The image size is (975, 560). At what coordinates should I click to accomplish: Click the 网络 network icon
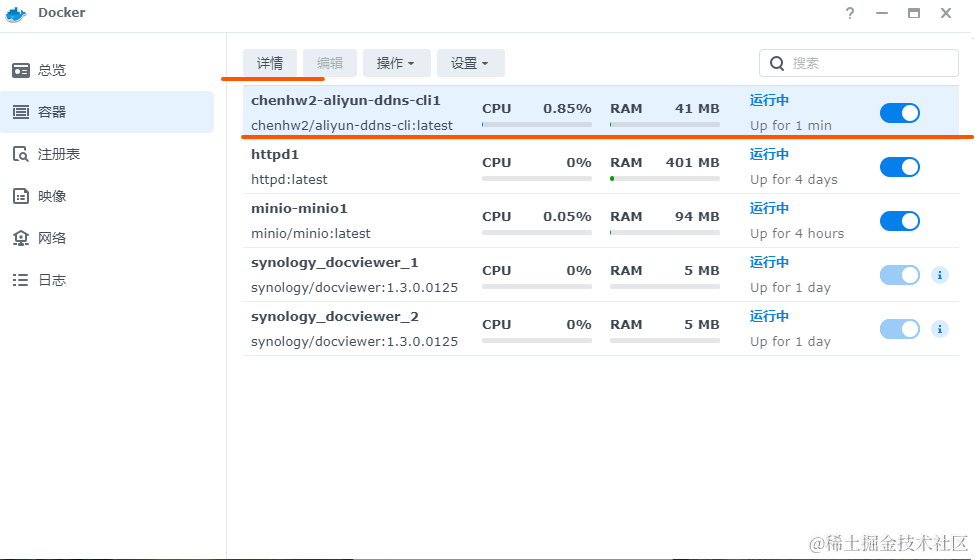tap(21, 238)
